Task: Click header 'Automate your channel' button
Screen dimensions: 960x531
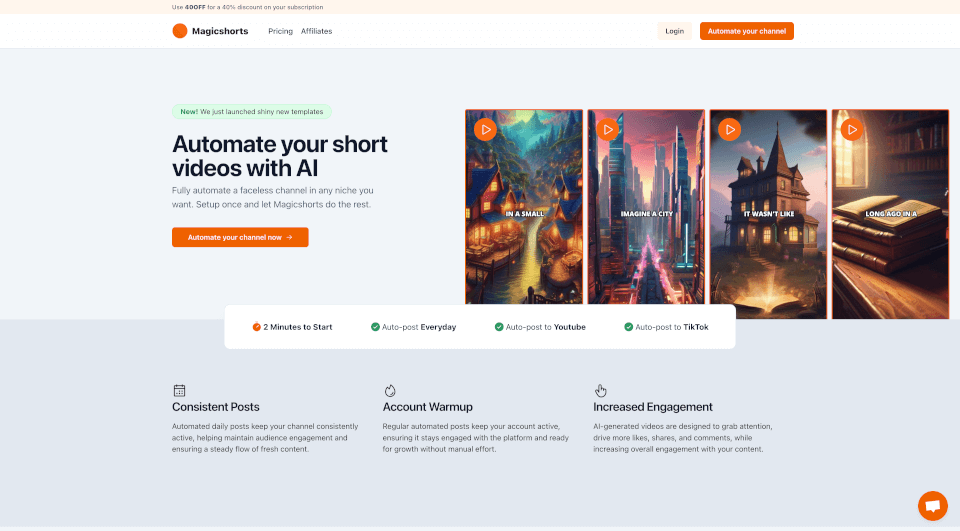Action: click(746, 31)
